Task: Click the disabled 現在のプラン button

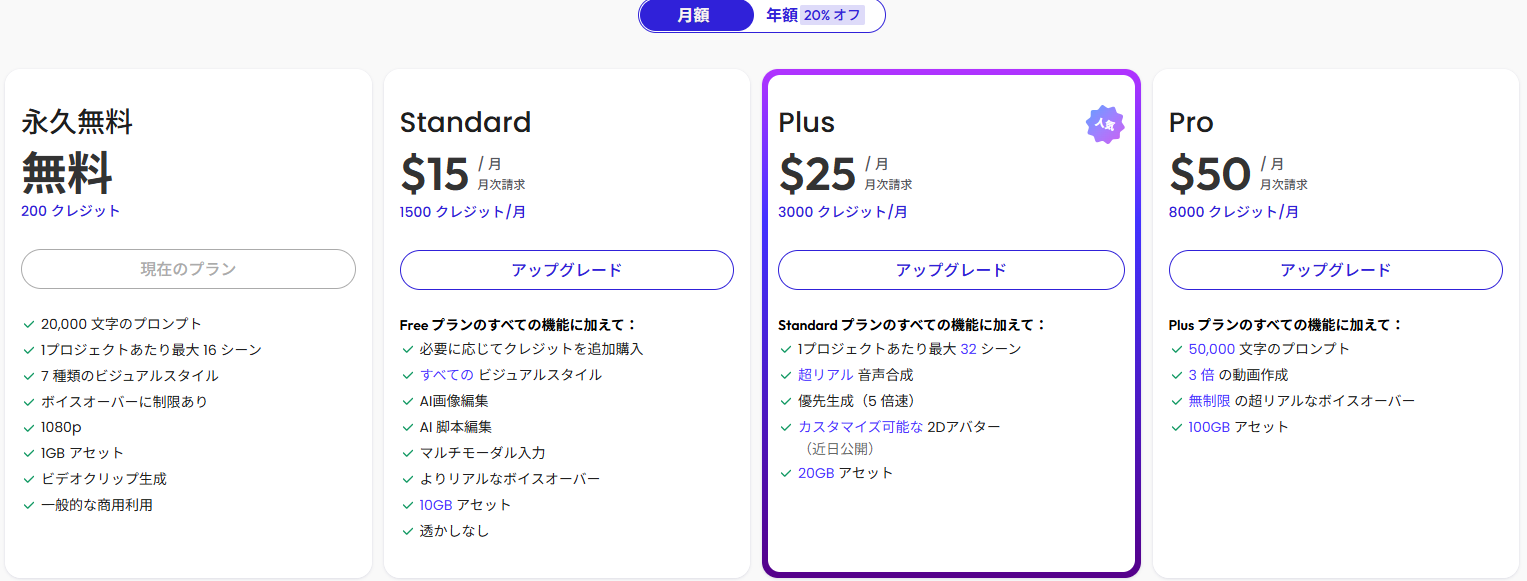Action: pyautogui.click(x=188, y=269)
